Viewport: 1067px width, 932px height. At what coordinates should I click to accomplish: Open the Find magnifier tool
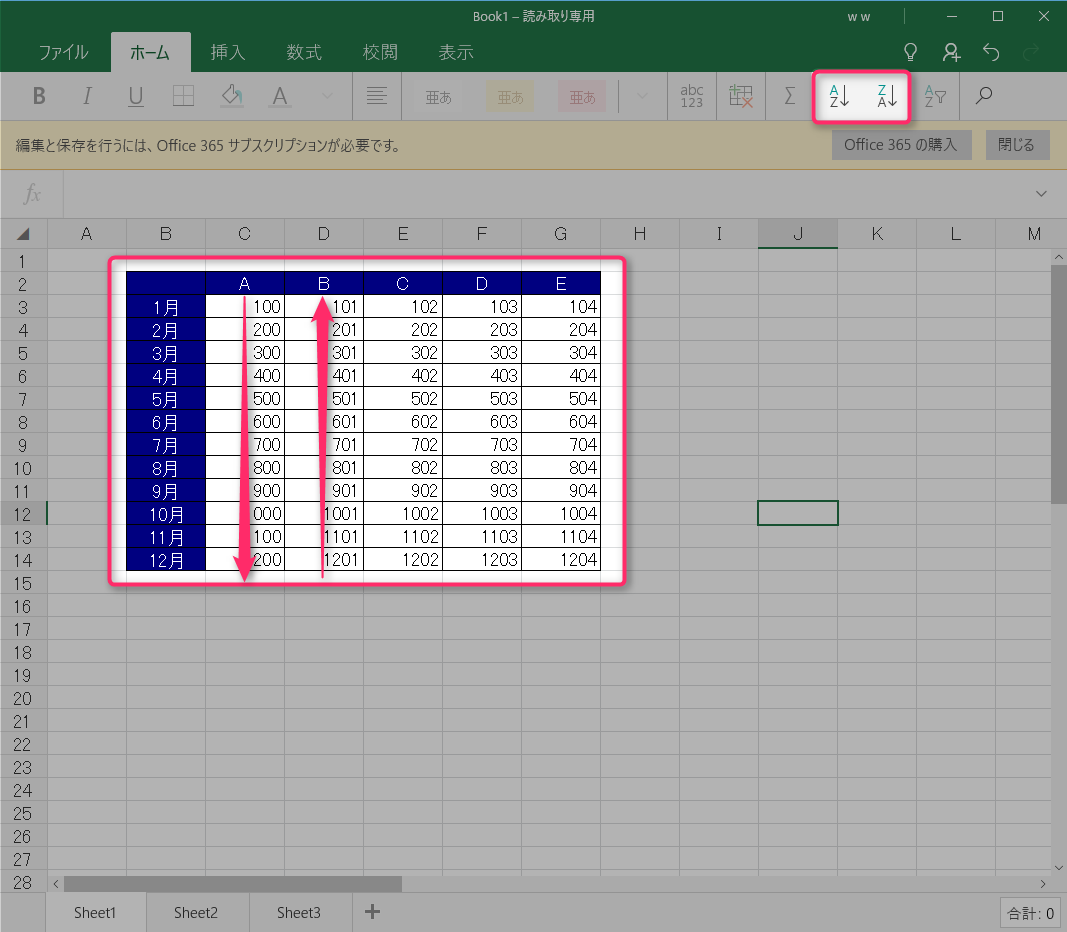(983, 96)
